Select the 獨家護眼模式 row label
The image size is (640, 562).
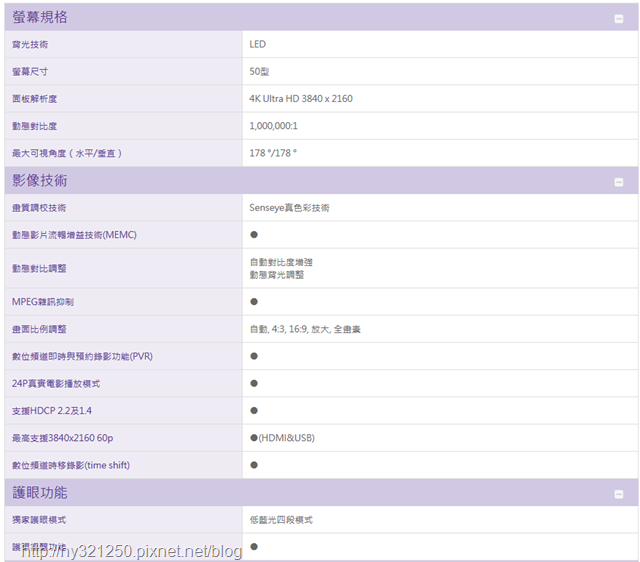pyautogui.click(x=39, y=520)
